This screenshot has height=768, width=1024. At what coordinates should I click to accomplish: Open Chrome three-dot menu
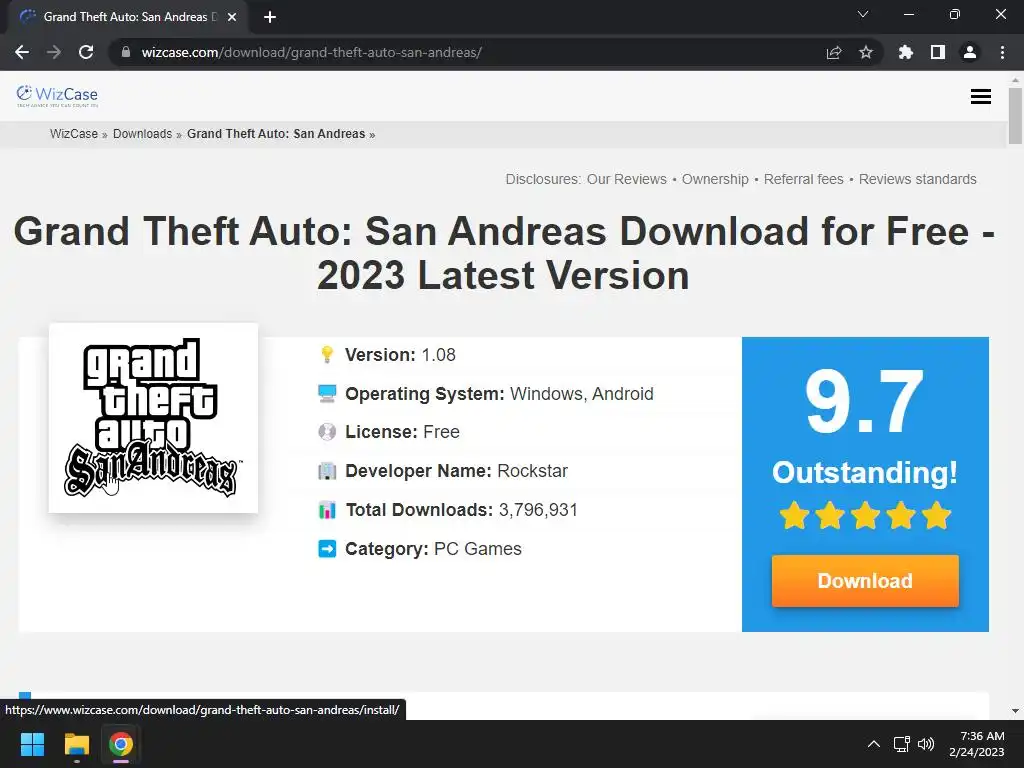pyautogui.click(x=1002, y=52)
